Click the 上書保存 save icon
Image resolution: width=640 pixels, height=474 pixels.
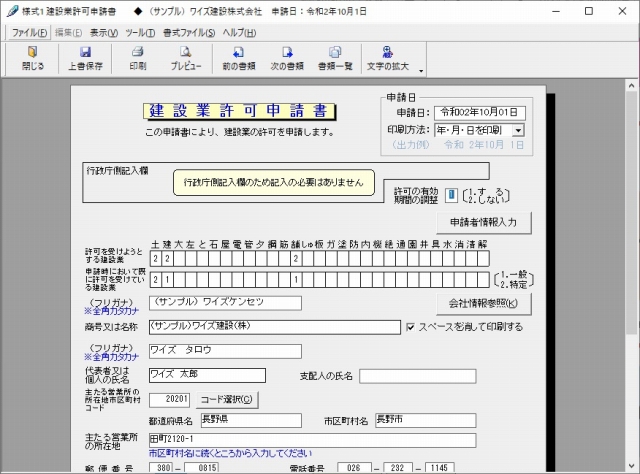85,58
